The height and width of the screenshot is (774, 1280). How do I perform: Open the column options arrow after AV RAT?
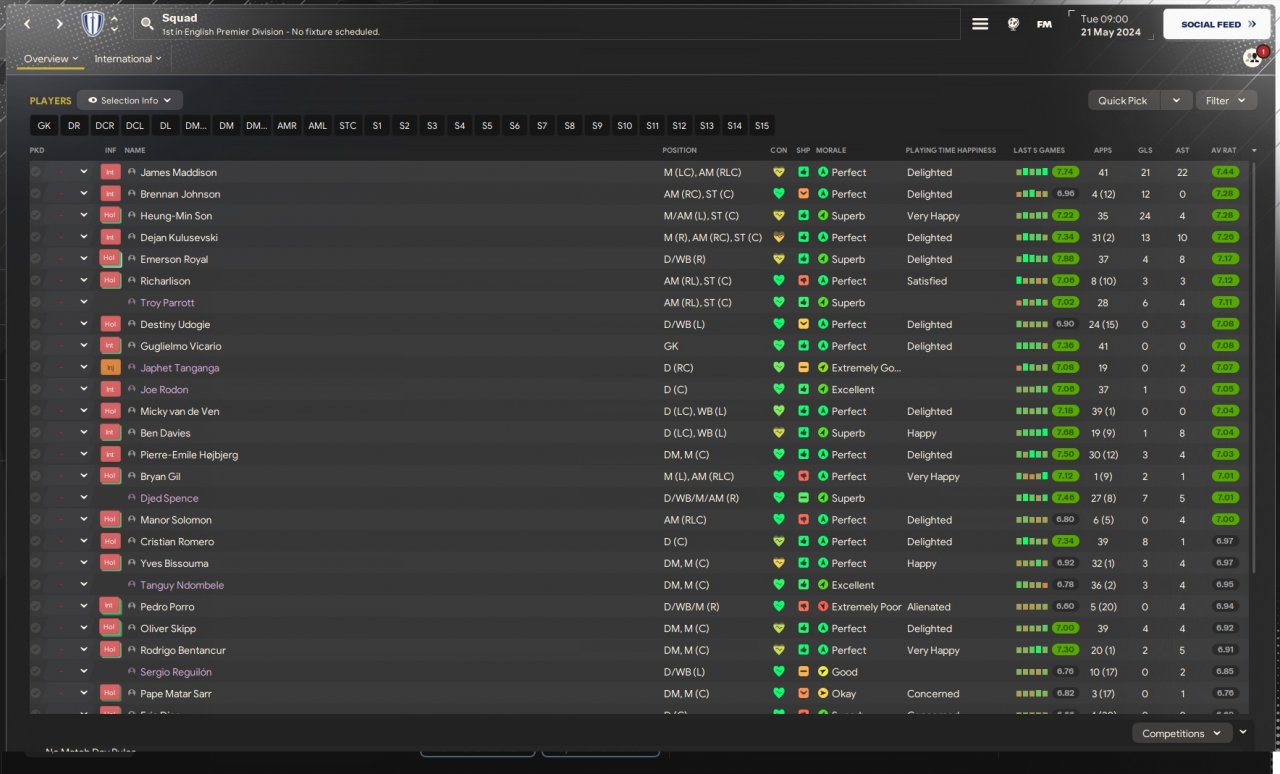pos(1254,150)
